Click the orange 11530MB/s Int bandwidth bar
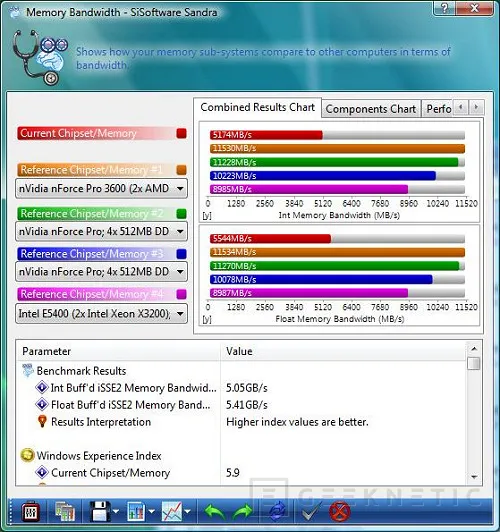This screenshot has height=532, width=500. [x=337, y=149]
